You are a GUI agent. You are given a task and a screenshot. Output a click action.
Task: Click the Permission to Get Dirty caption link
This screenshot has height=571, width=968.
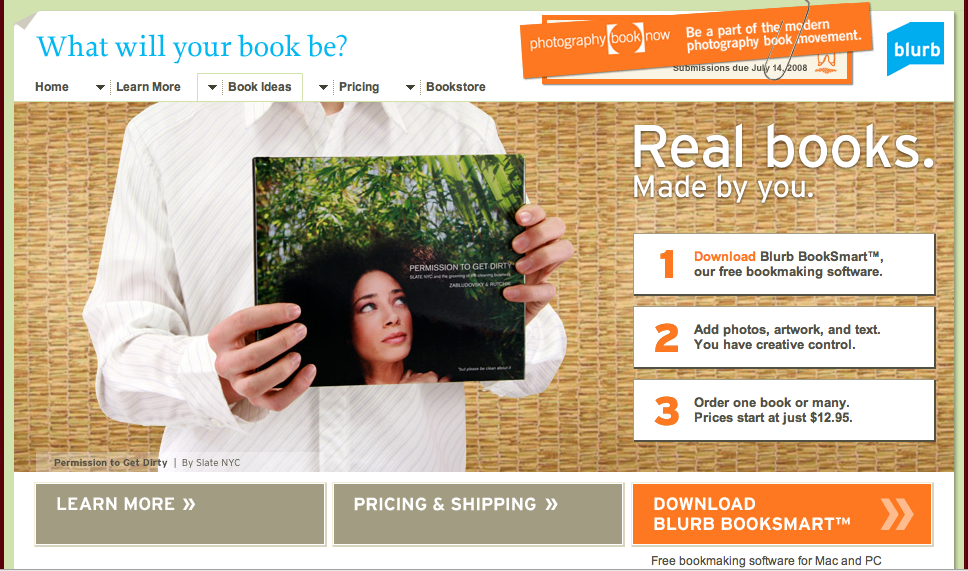pos(111,462)
